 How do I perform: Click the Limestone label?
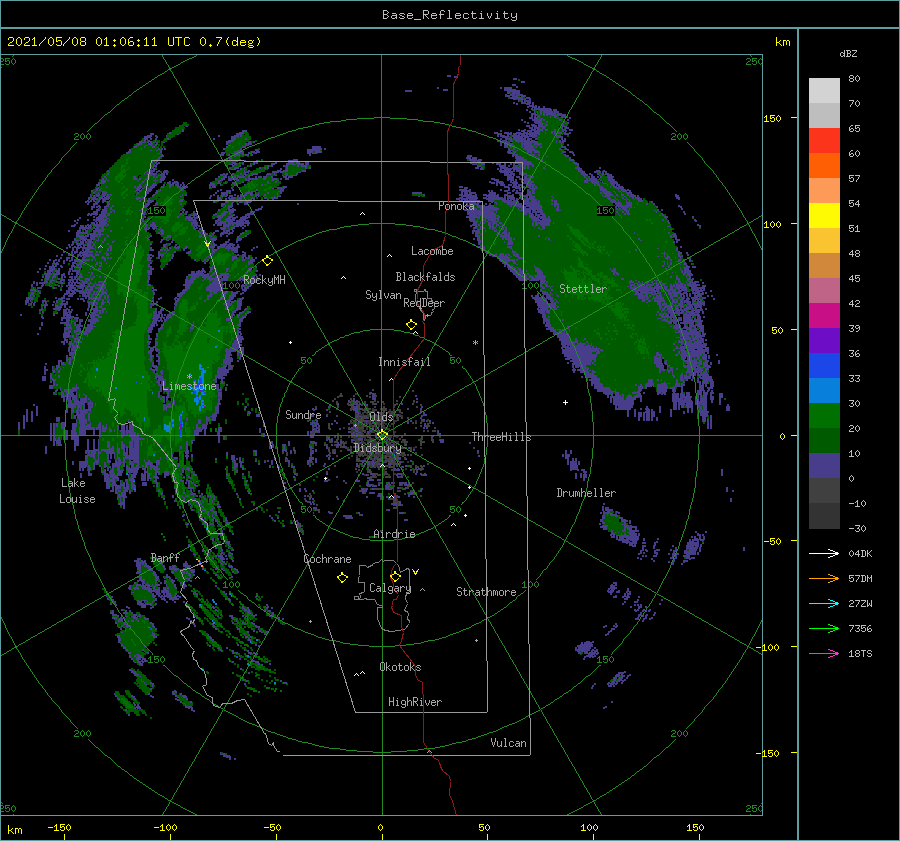(x=189, y=386)
